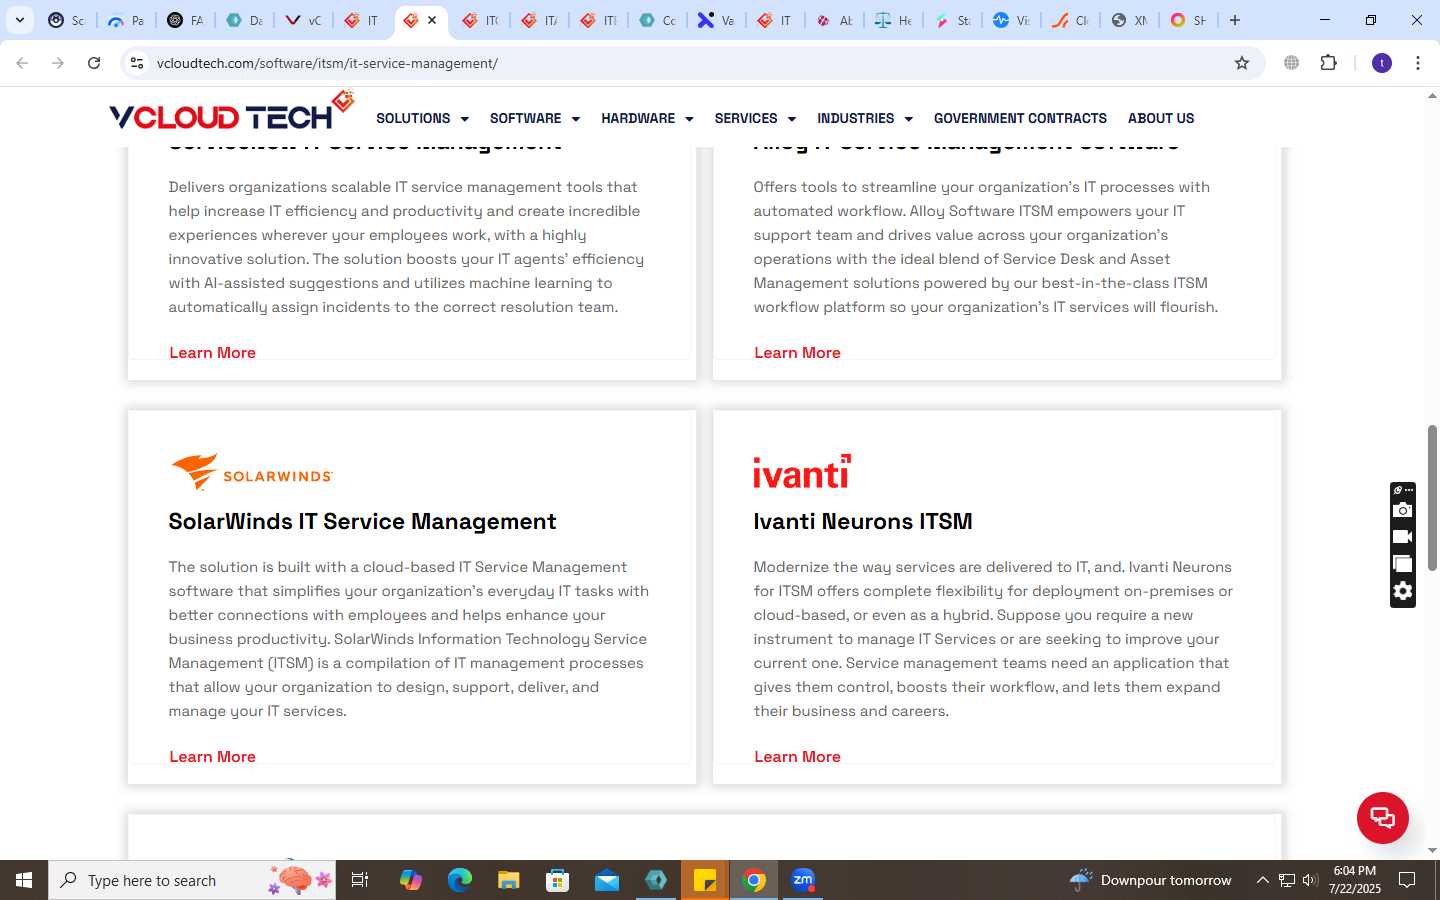The image size is (1440, 900).
Task: Click the page vertical scrollbar thumb
Action: tap(1432, 498)
